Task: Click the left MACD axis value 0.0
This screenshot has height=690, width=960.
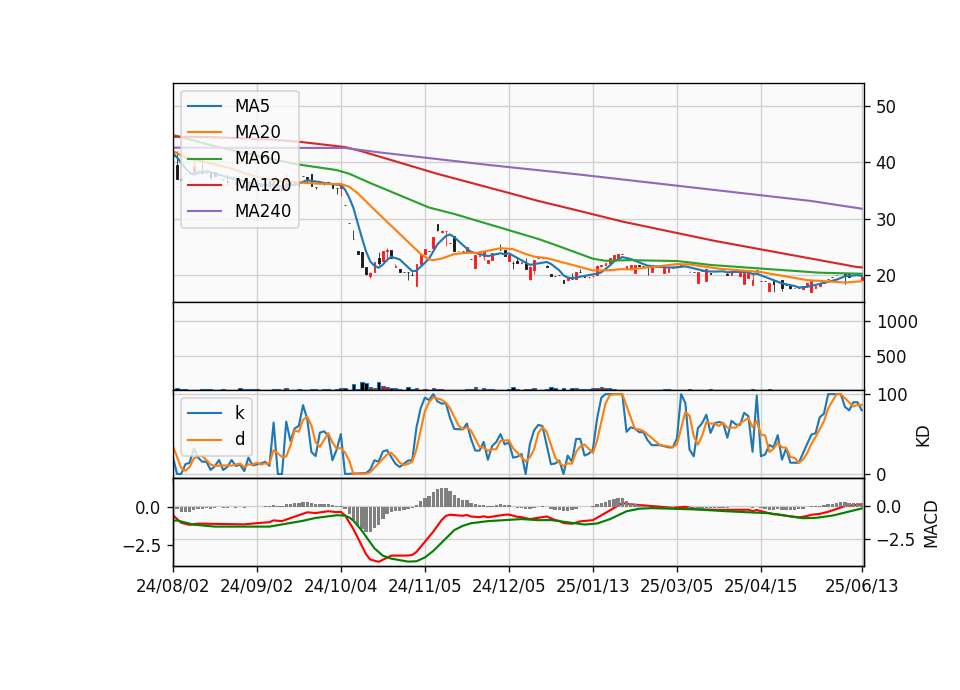Action: (148, 508)
